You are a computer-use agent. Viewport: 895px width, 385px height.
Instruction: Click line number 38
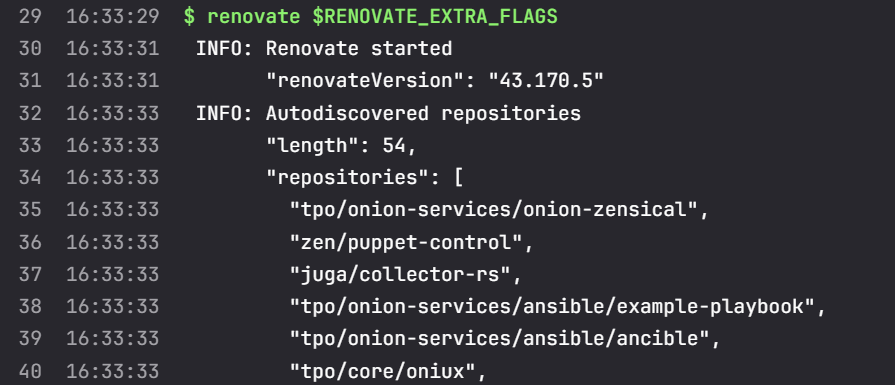point(30,307)
